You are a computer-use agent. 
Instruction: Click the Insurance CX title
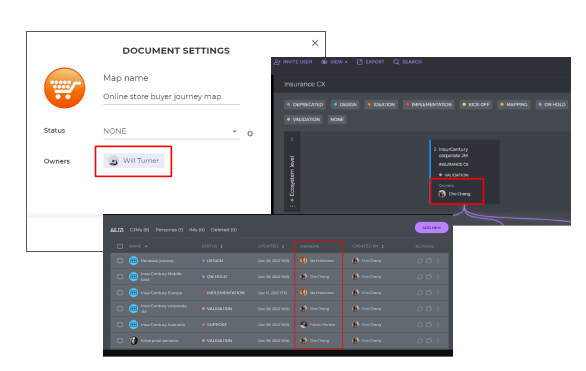pyautogui.click(x=305, y=84)
